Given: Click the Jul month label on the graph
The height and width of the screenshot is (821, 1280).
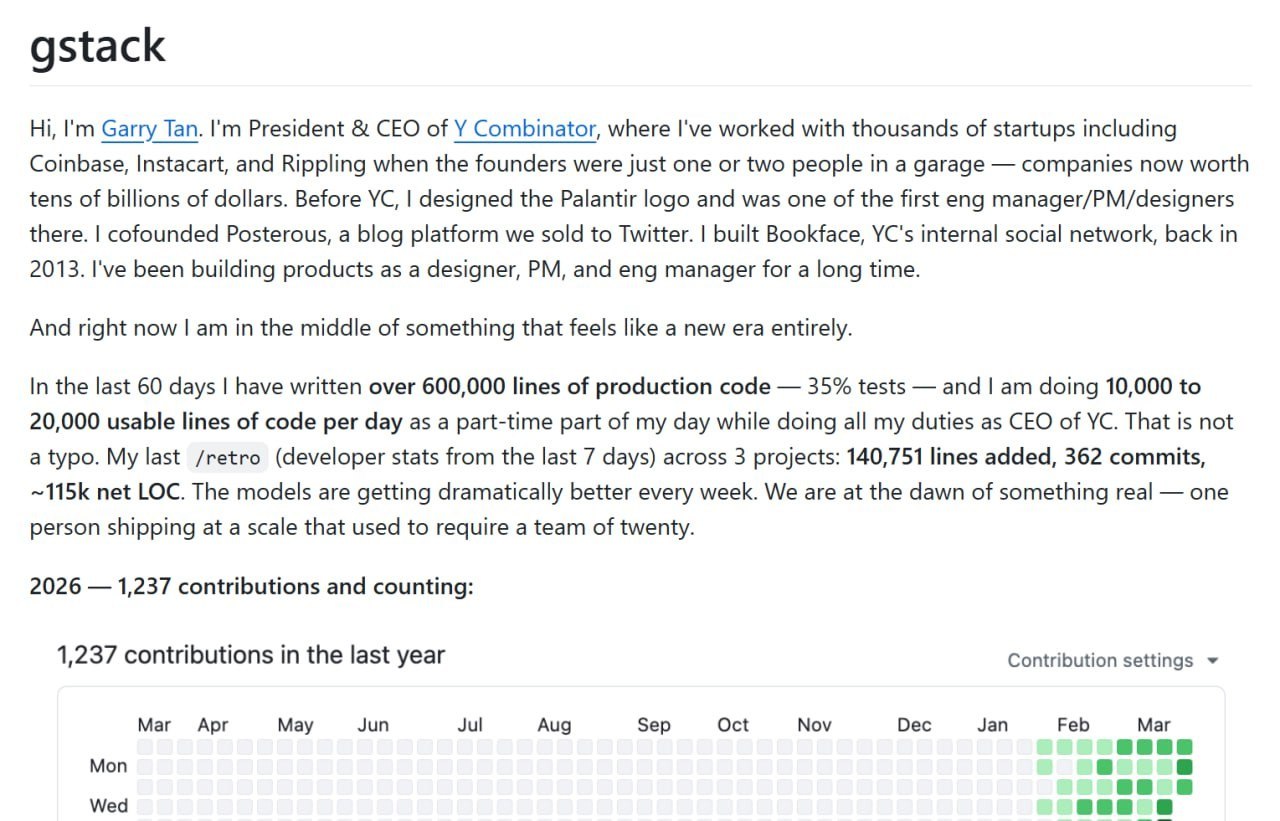Looking at the screenshot, I should pos(470,725).
